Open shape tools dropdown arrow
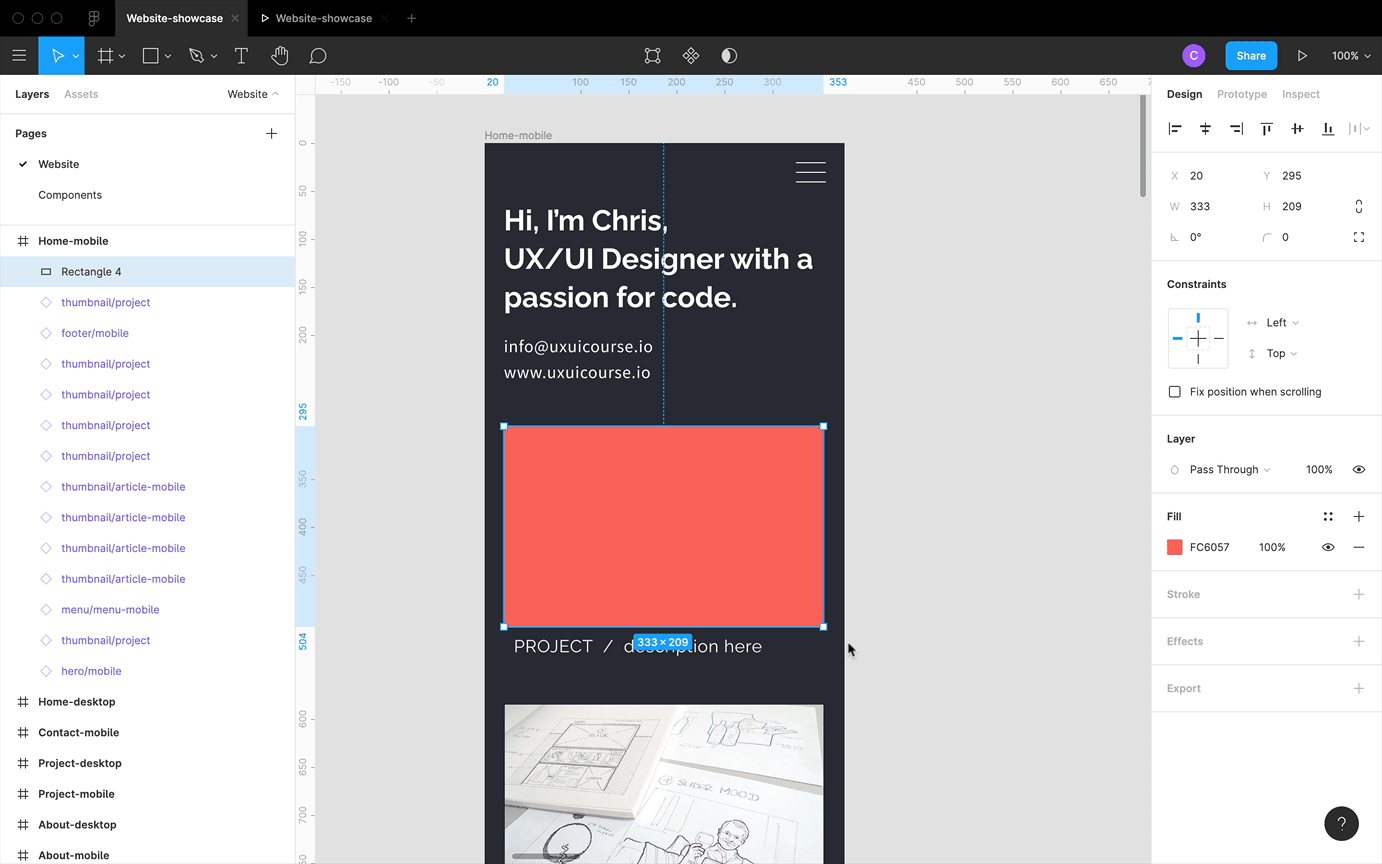 tap(168, 57)
